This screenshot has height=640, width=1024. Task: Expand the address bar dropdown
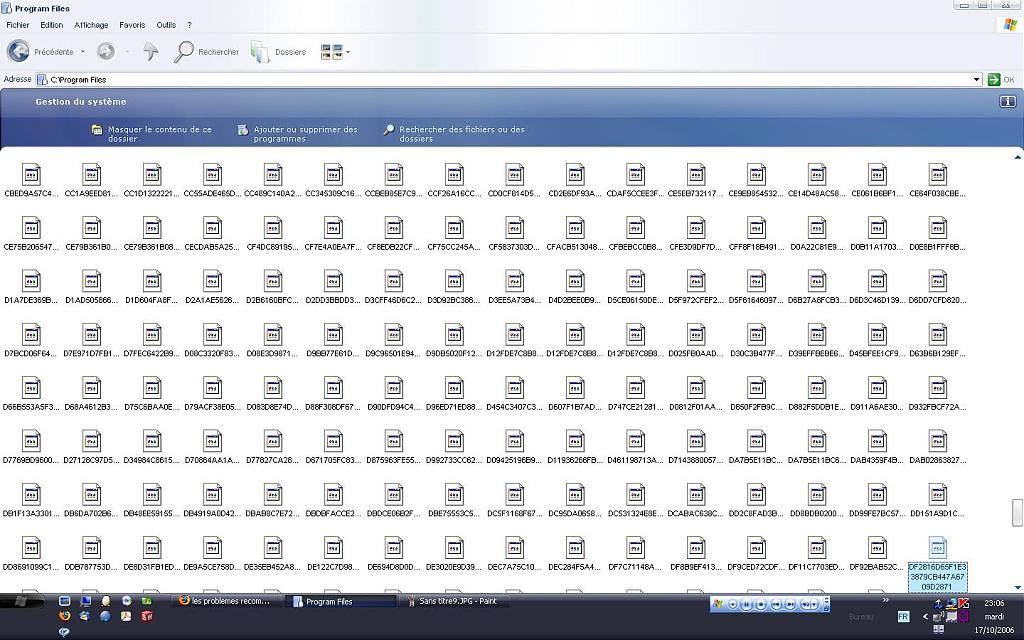(976, 80)
